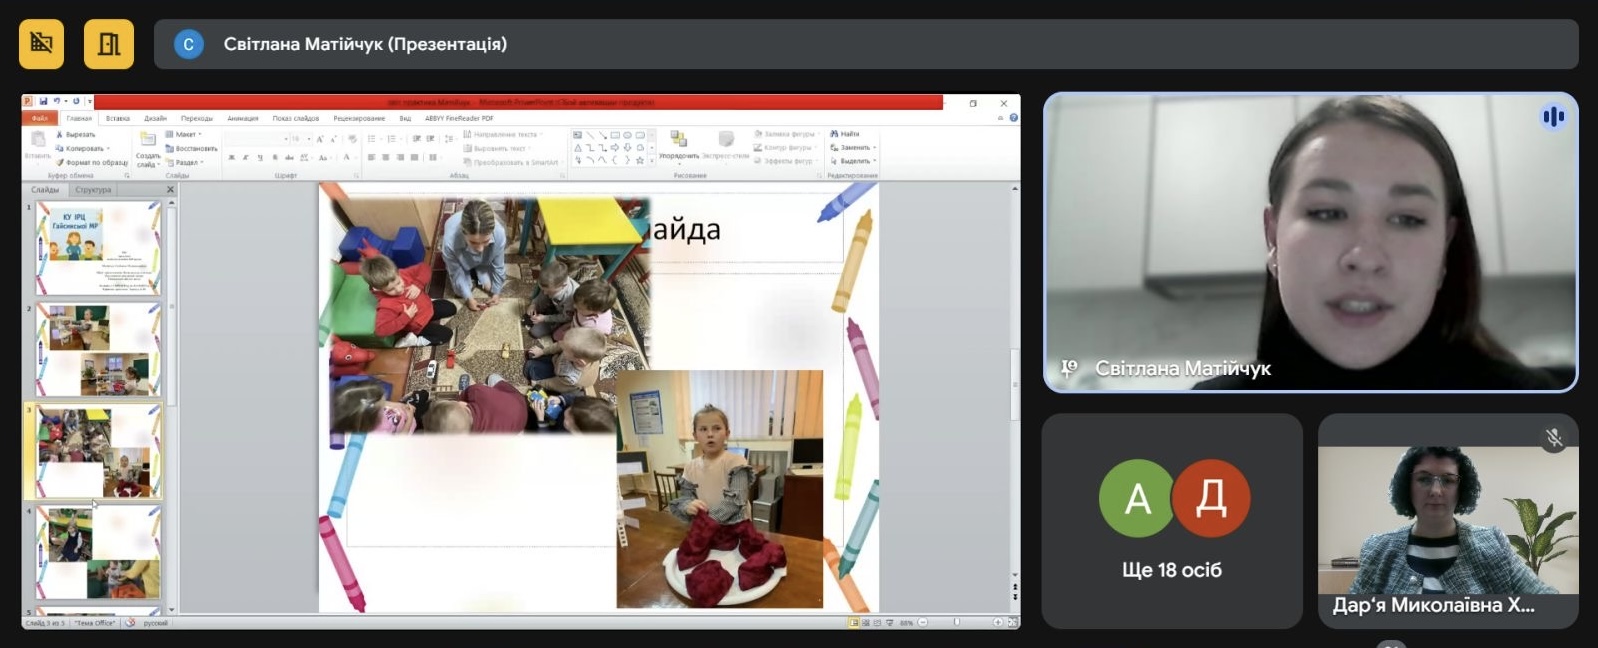Select the first slide thumbnail КУ ІРЦ
1598x648 pixels.
[98, 248]
